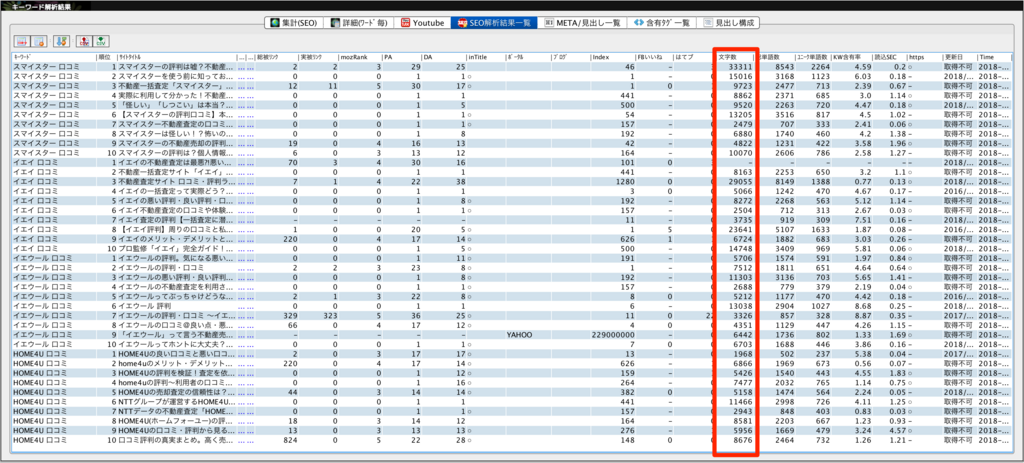
Task: Select row 口コミ評判の真実まとめ。高く売
Action: click(x=511, y=439)
